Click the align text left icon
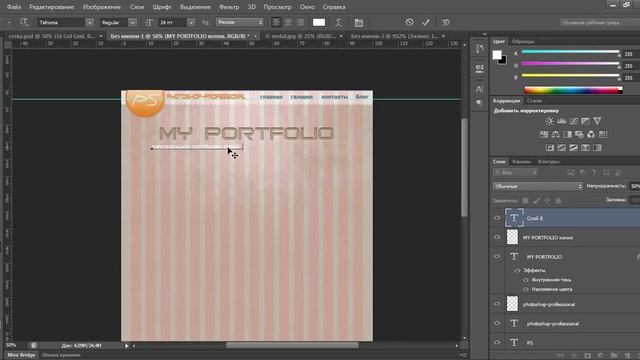 276,22
